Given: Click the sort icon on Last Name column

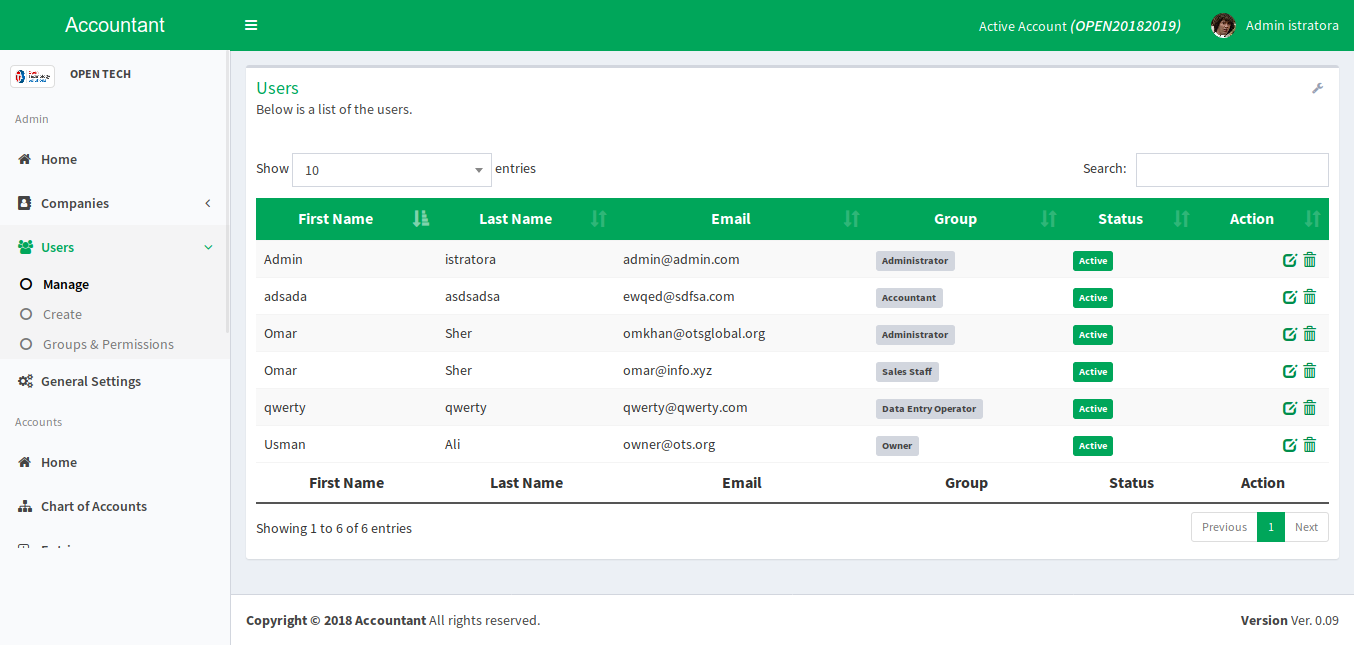Looking at the screenshot, I should (x=599, y=219).
